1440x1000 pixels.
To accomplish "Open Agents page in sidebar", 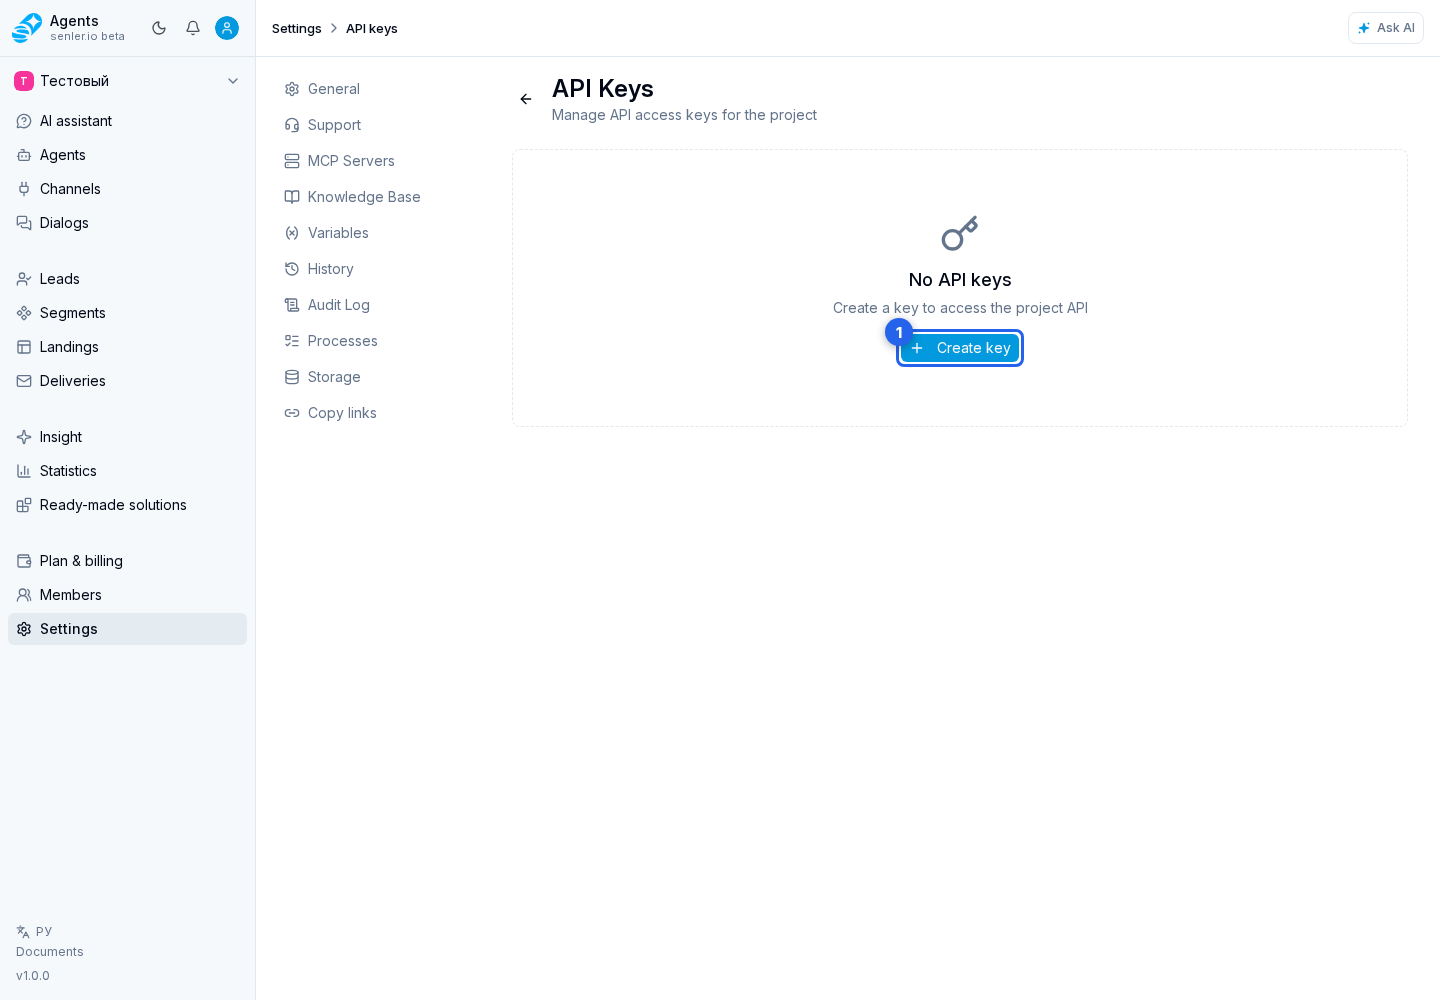I will coord(127,155).
